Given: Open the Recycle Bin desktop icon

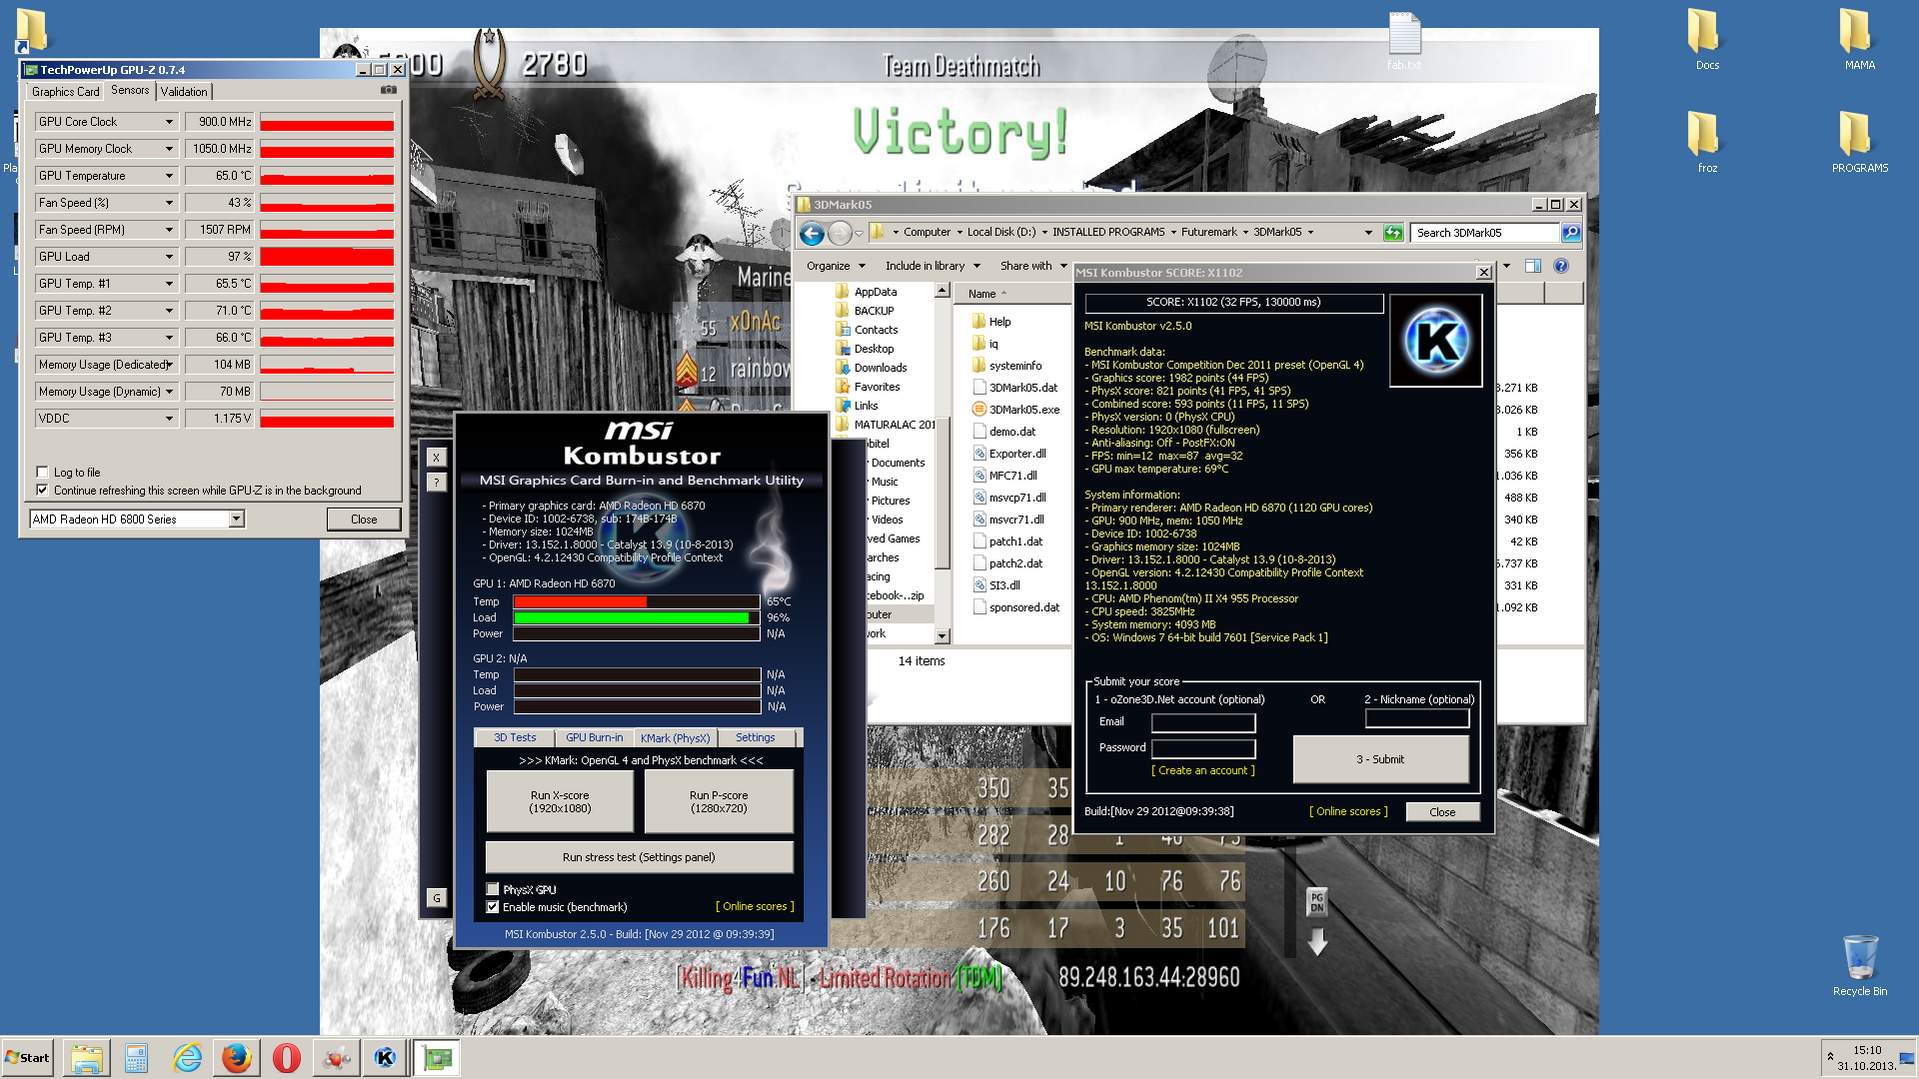Looking at the screenshot, I should 1860,966.
